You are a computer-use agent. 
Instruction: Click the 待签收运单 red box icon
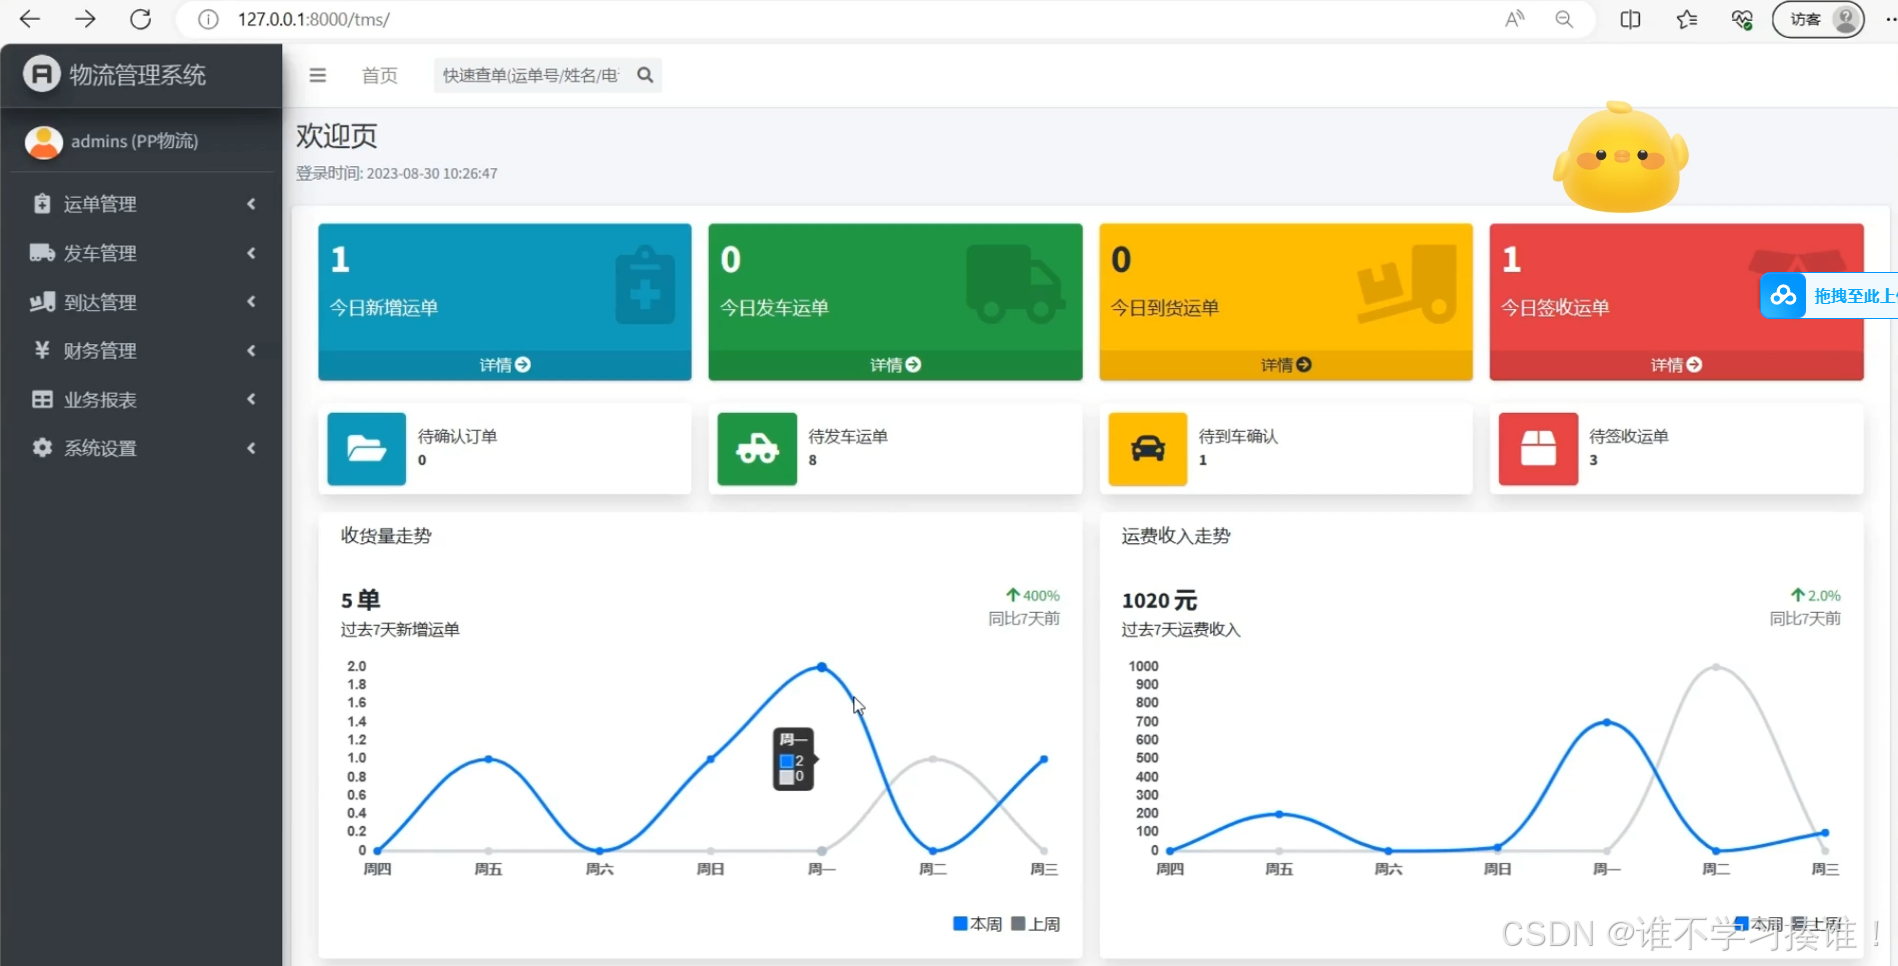click(1538, 449)
